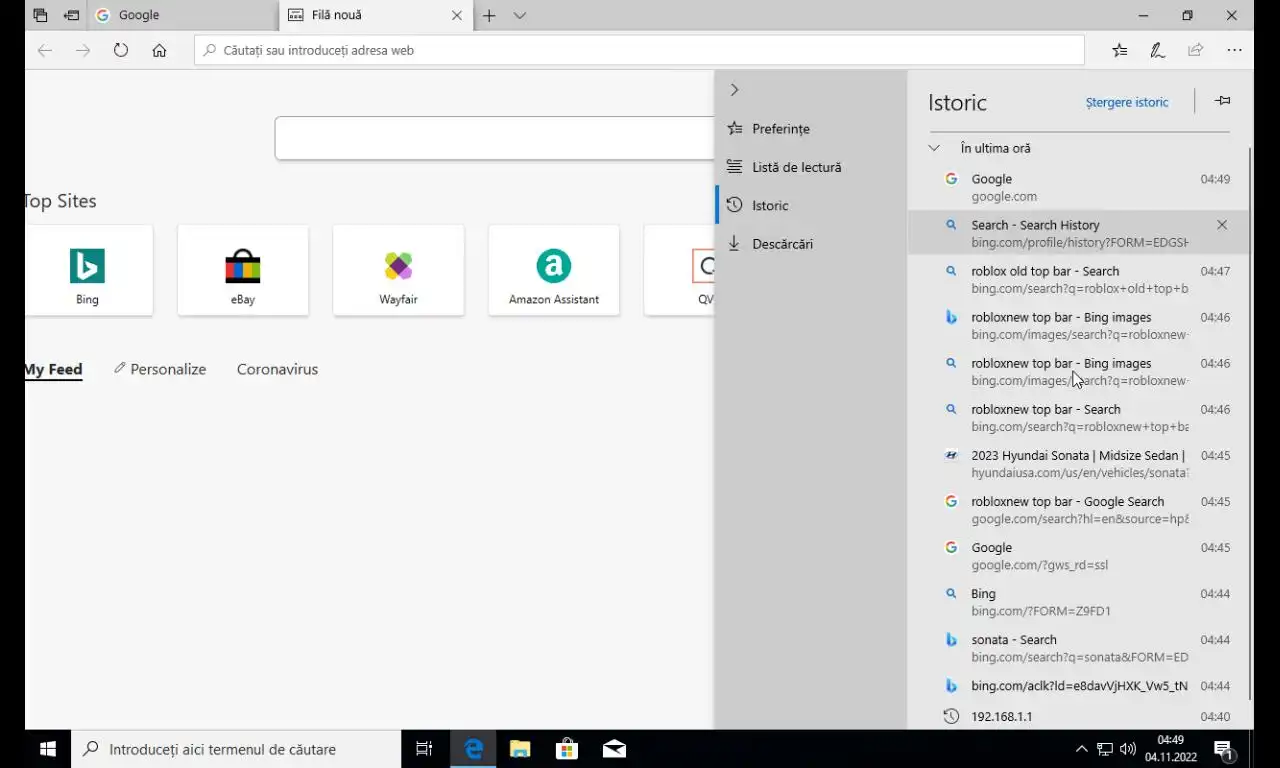Click the Edge icon in taskbar
Image resolution: width=1280 pixels, height=768 pixels.
(x=473, y=749)
